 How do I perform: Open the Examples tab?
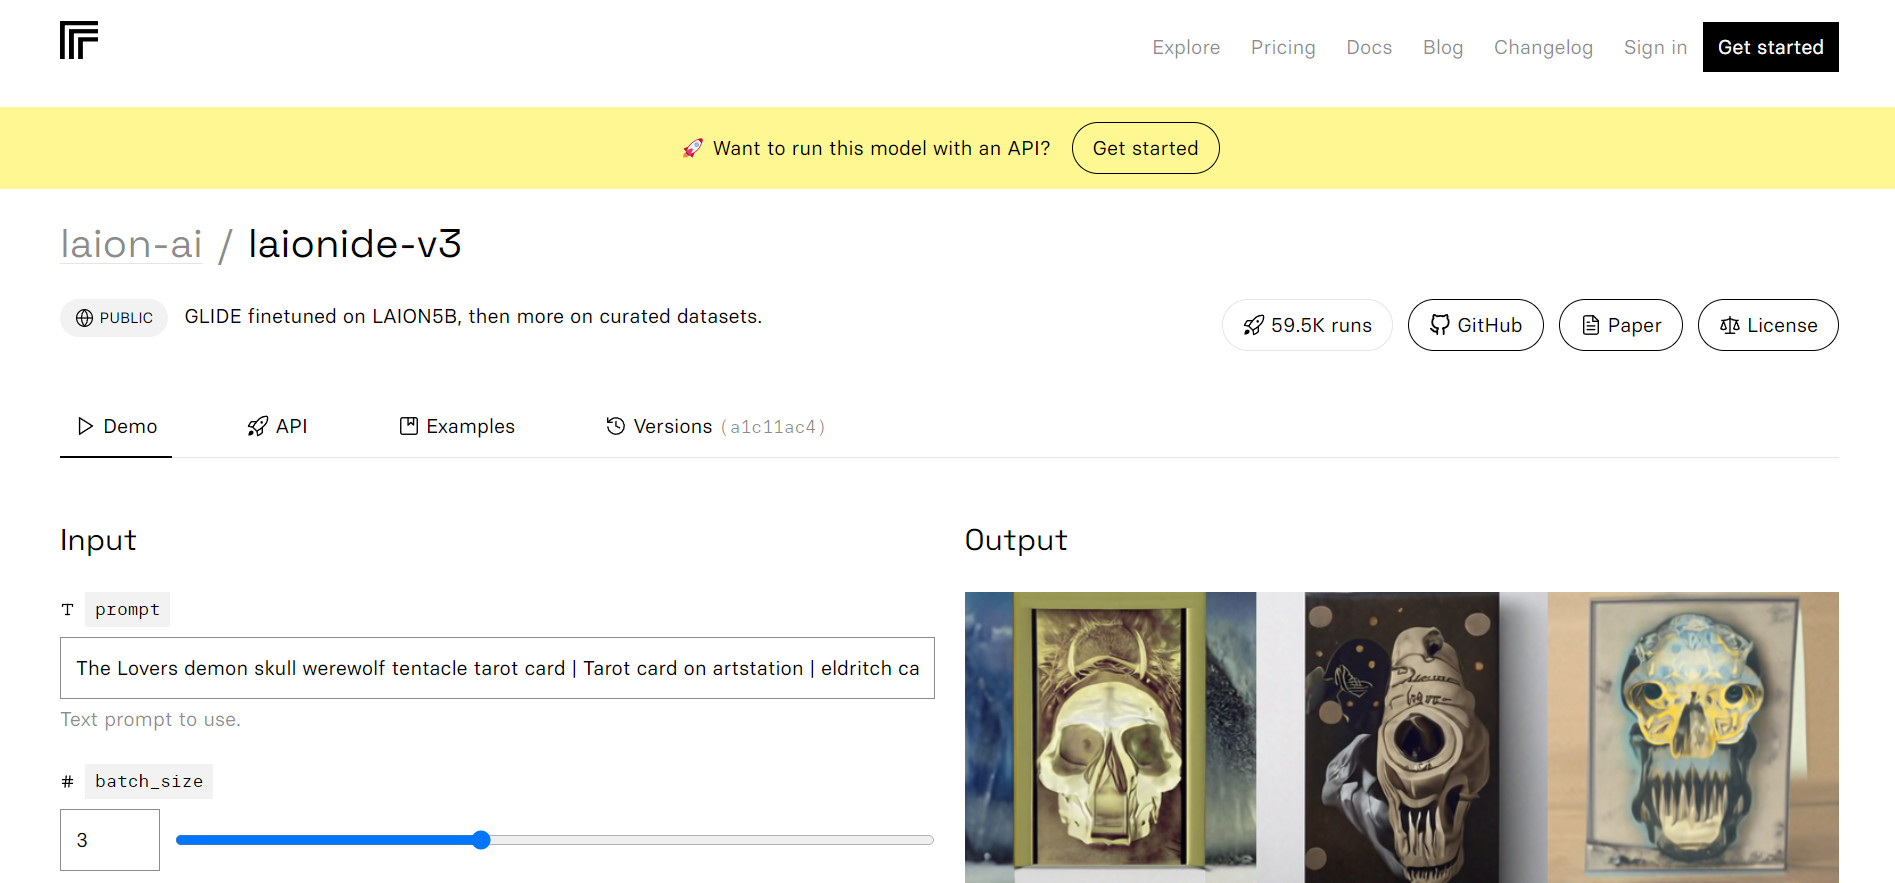[x=457, y=426]
